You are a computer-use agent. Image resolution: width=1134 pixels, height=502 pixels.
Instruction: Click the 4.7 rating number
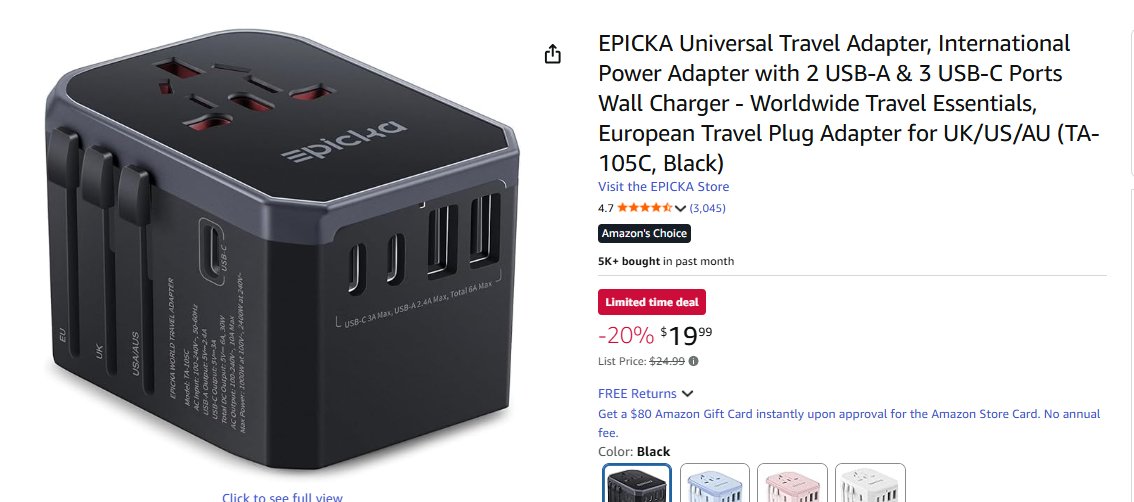(606, 208)
